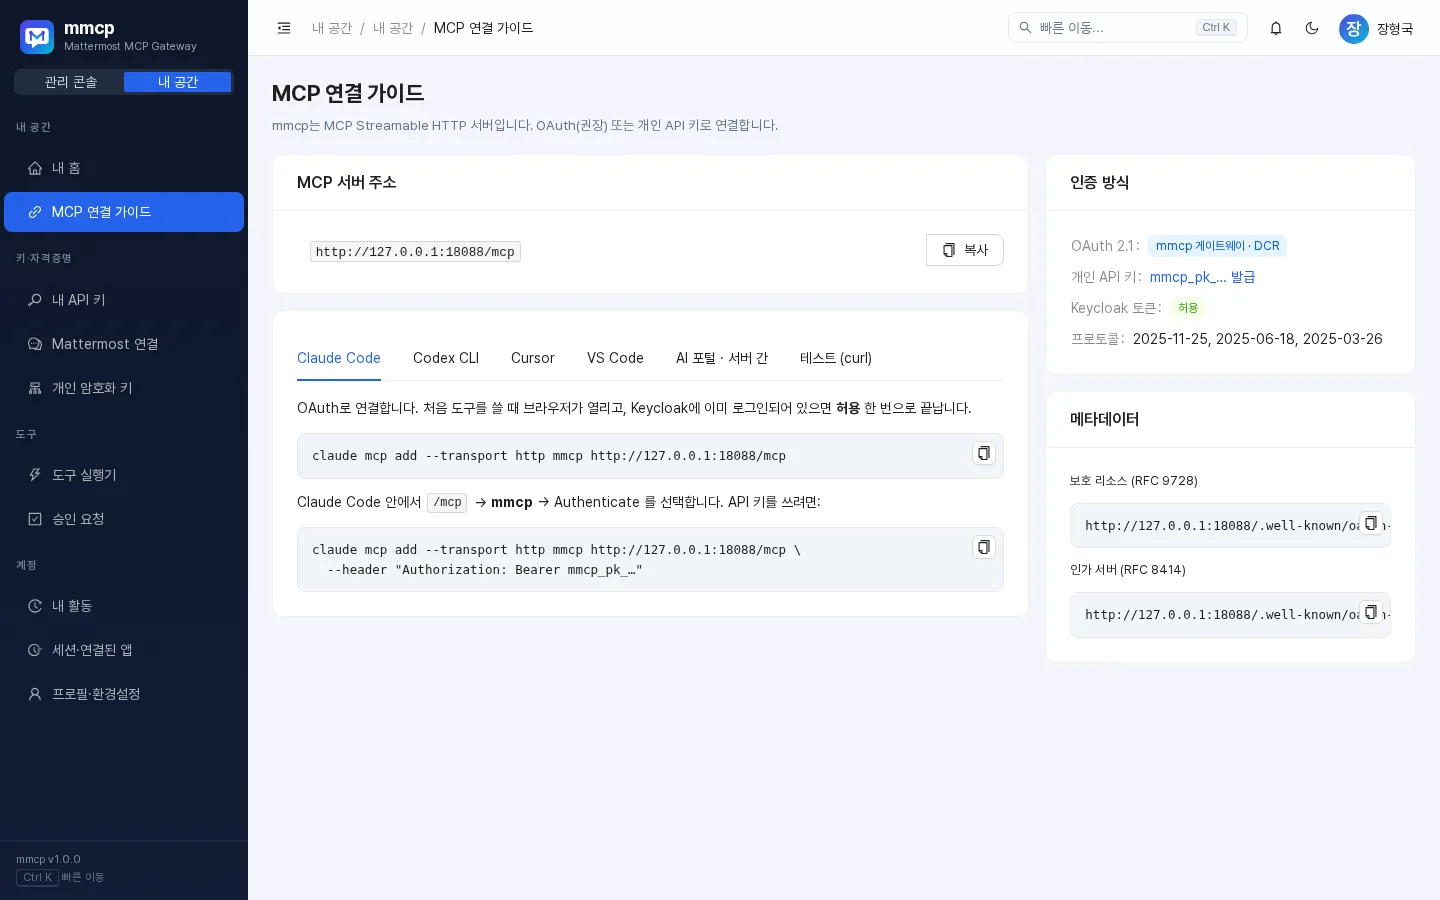This screenshot has width=1440, height=900.
Task: Open notifications bell
Action: pos(1276,28)
